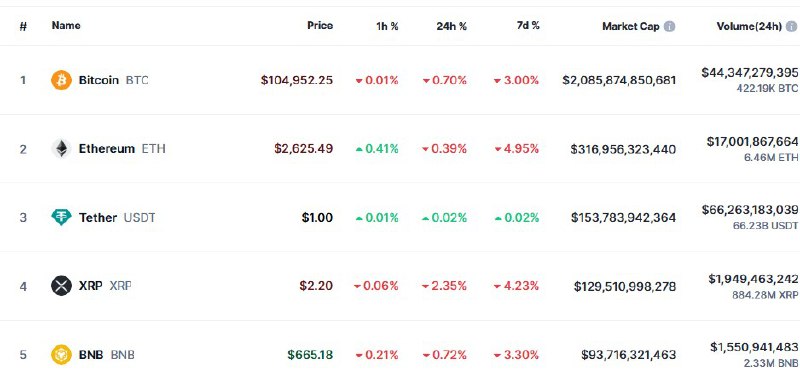This screenshot has height=388, width=800.
Task: Sort by the 7d % column header
Action: 528,26
